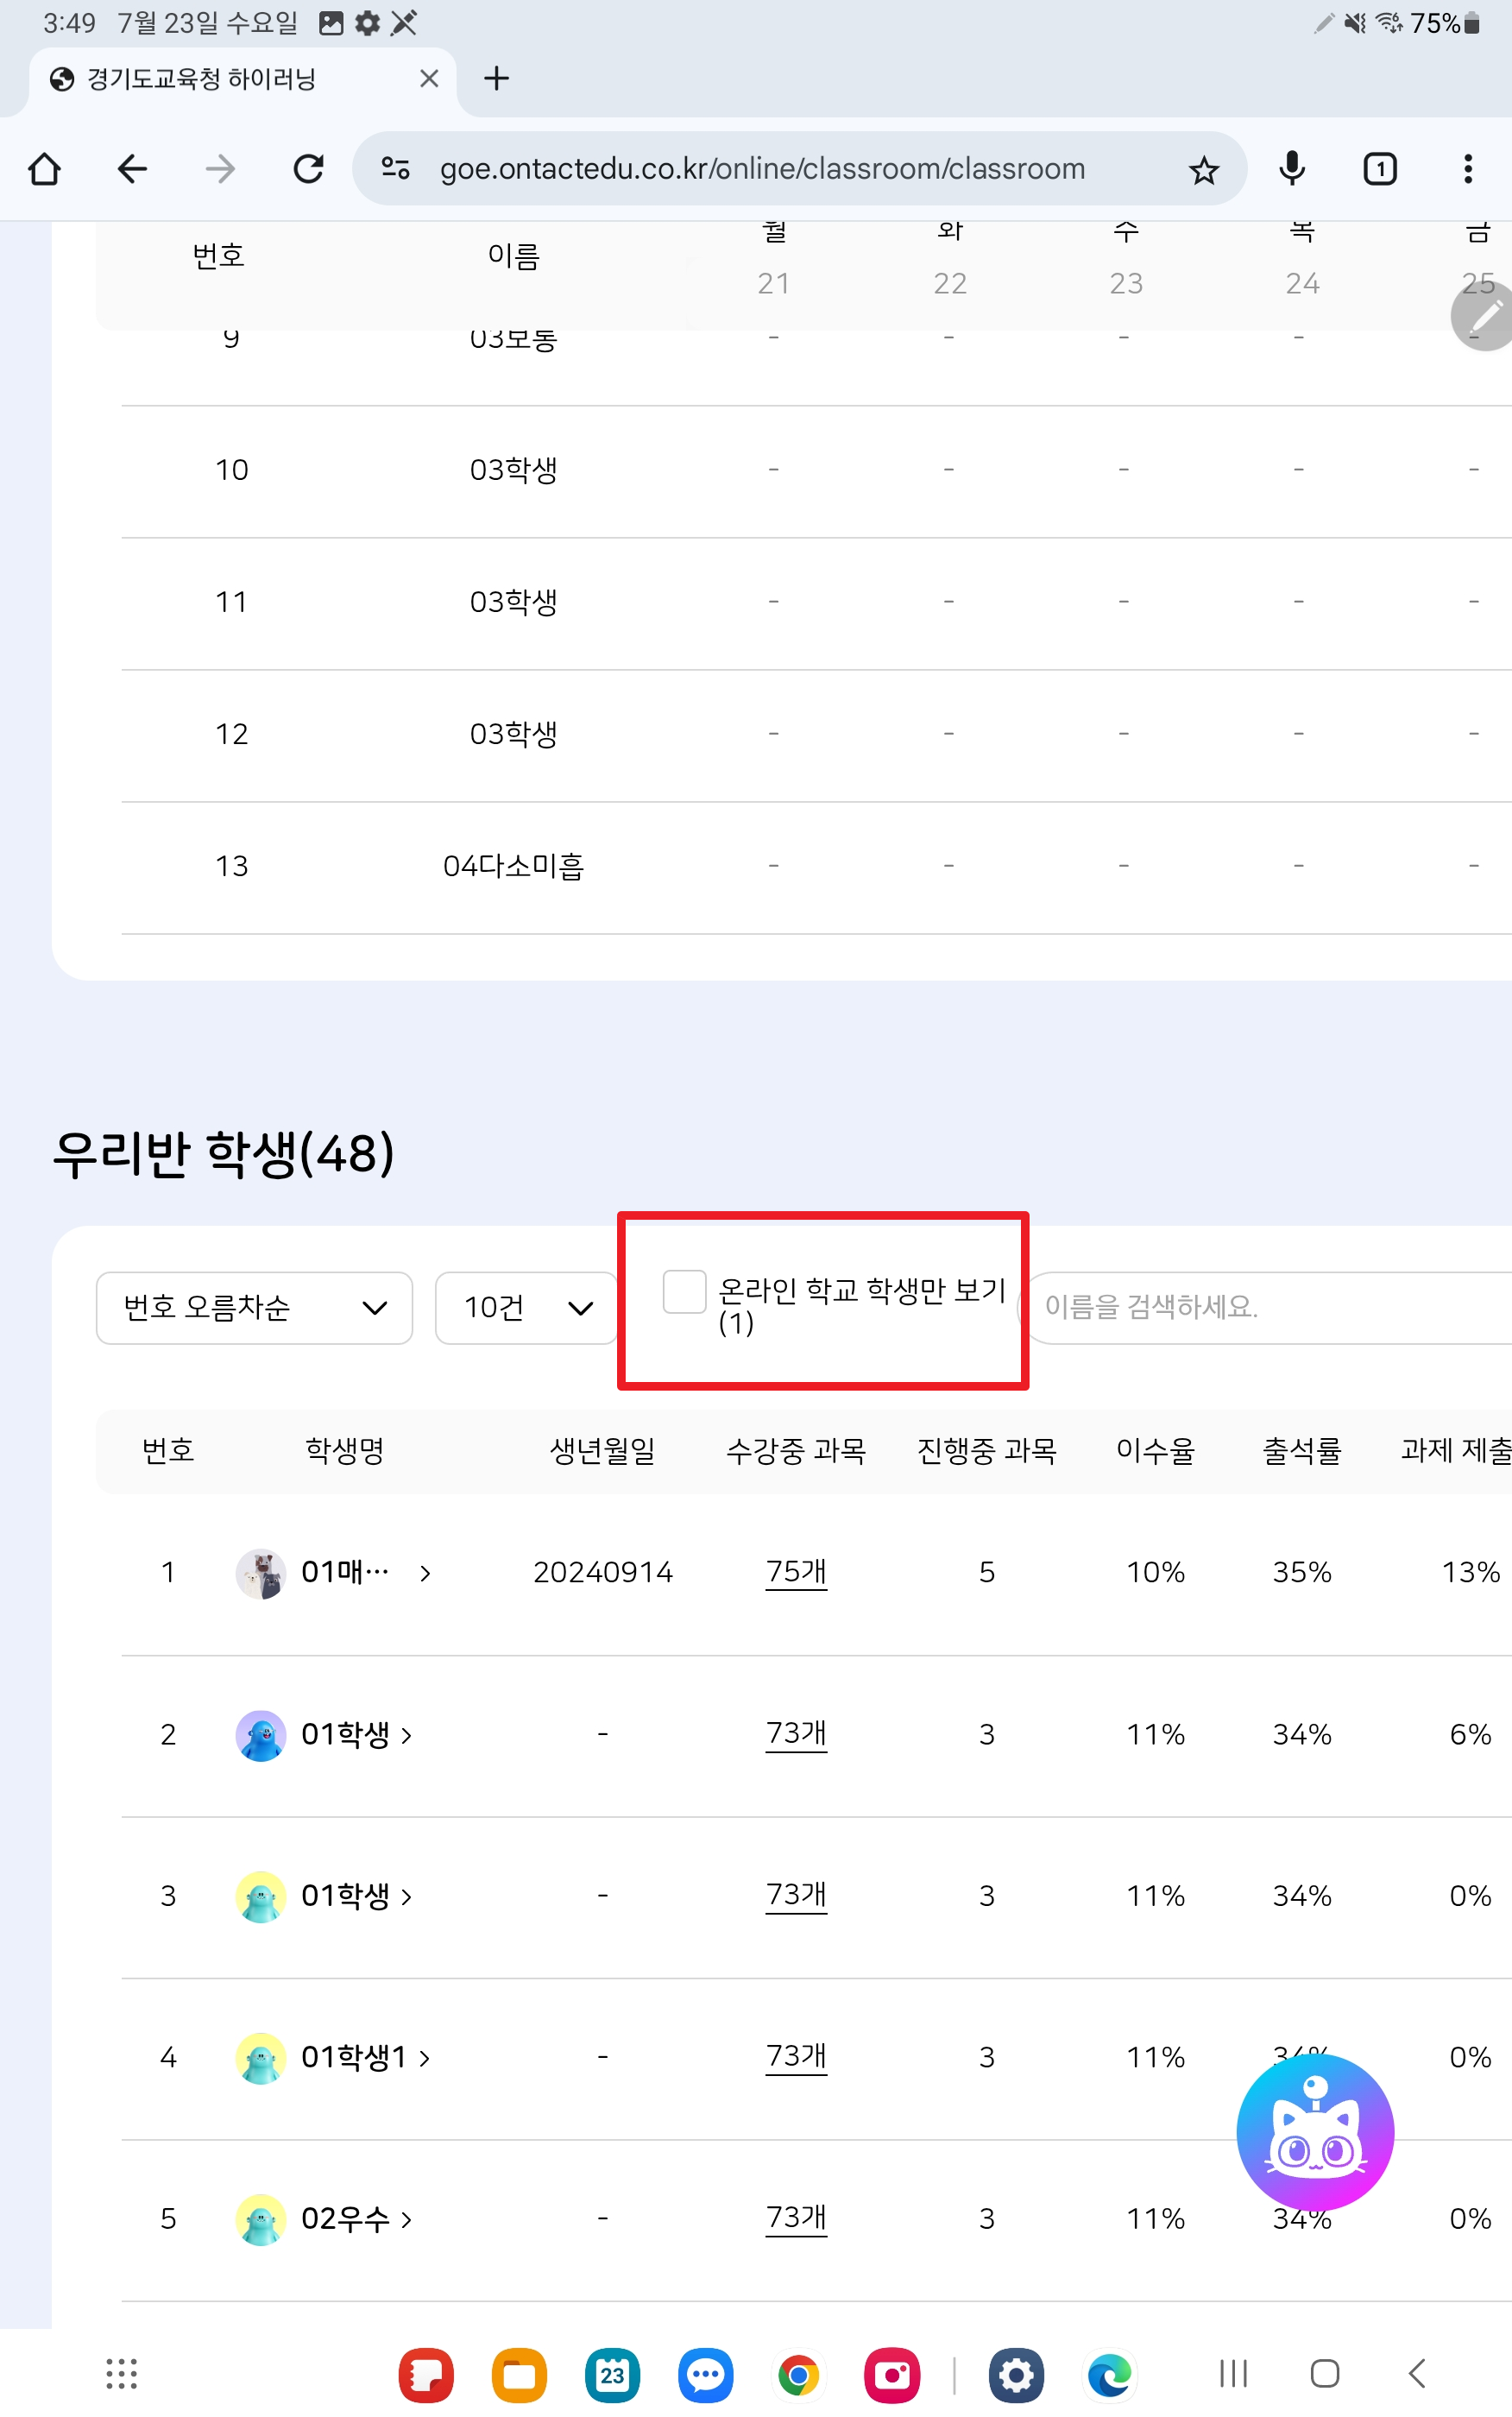Click the address bar URL
Viewport: 1512px width, 2417px height.
click(x=762, y=169)
